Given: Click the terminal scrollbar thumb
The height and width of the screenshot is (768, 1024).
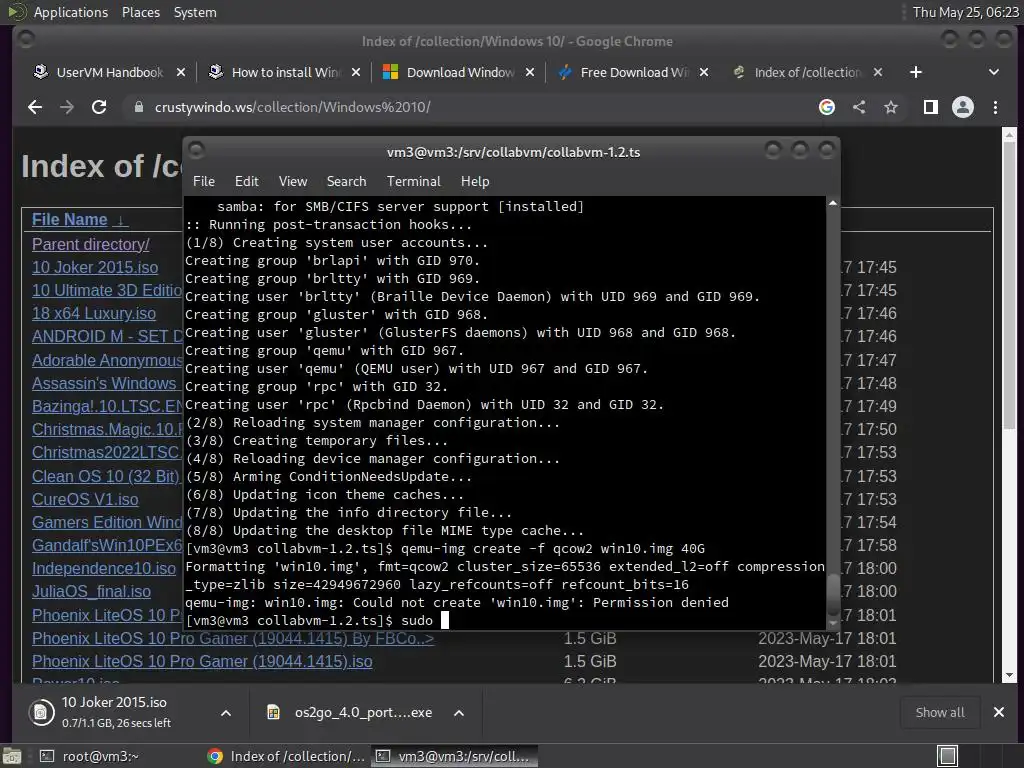Looking at the screenshot, I should tap(833, 594).
